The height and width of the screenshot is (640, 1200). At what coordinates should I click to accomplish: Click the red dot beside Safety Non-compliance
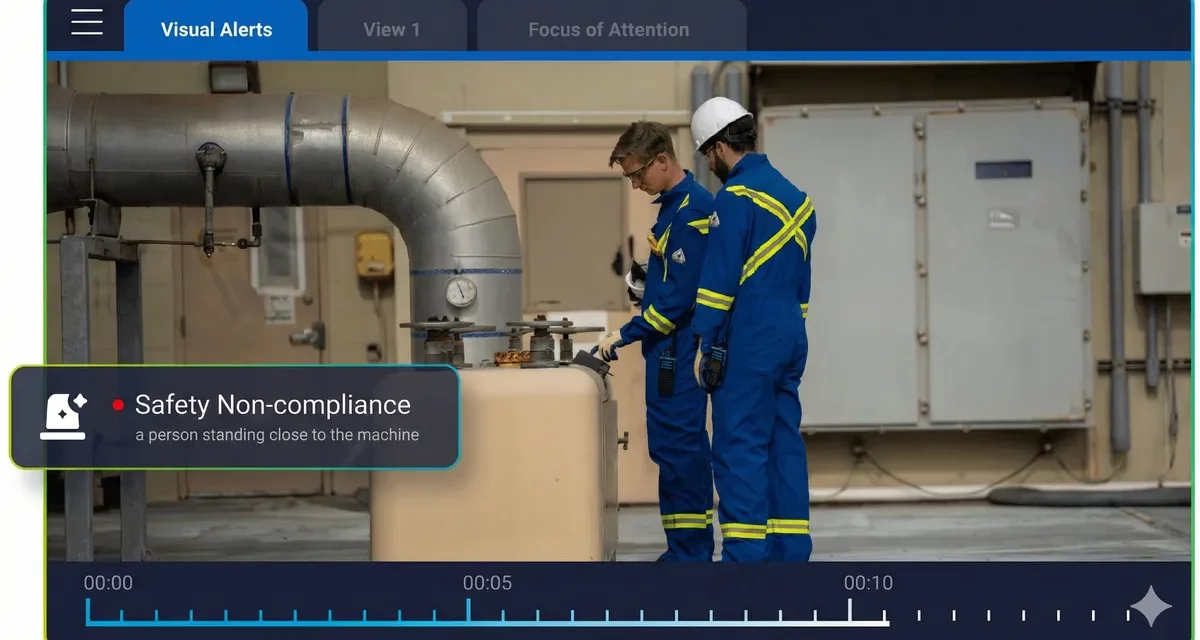point(118,405)
